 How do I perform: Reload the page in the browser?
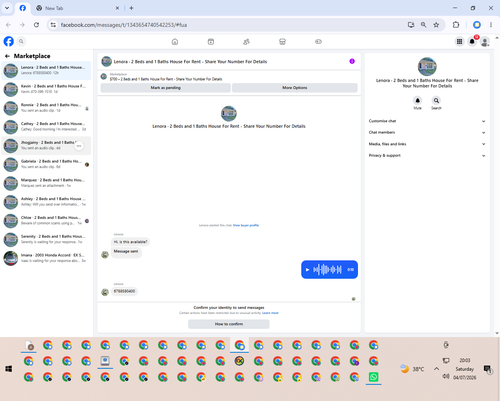click(x=36, y=25)
